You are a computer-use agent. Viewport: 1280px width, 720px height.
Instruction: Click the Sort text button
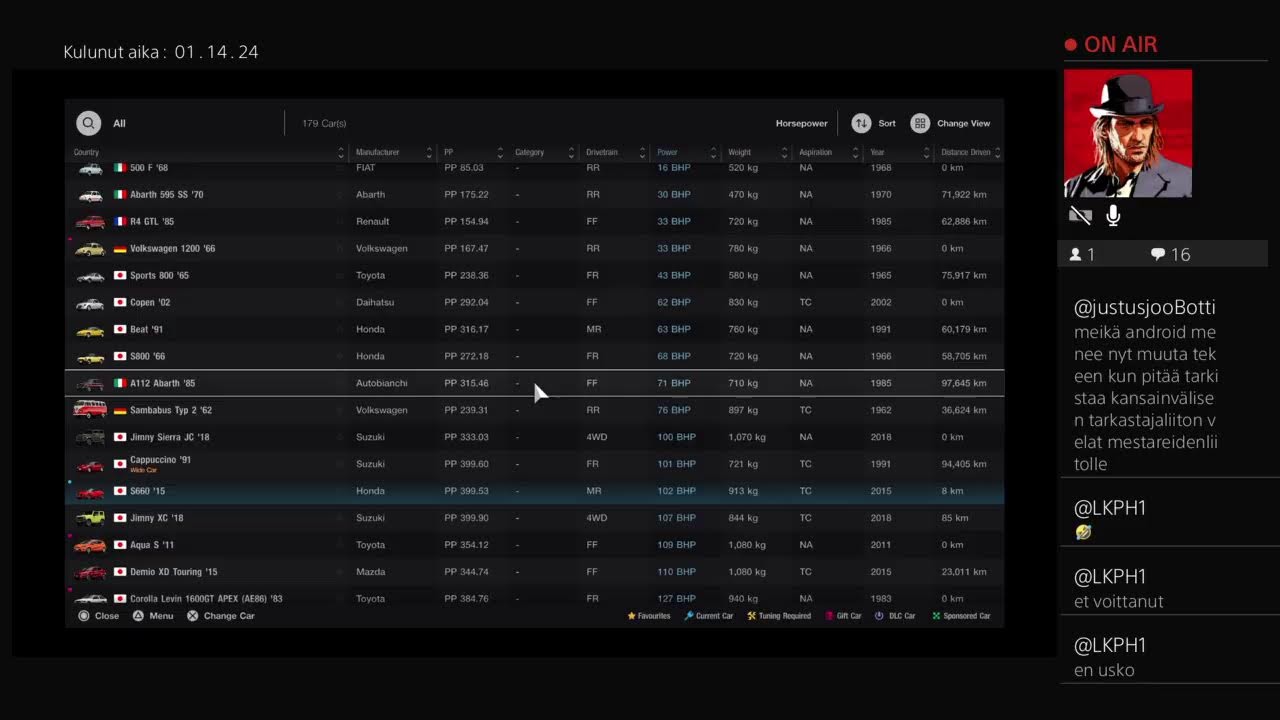tap(887, 124)
